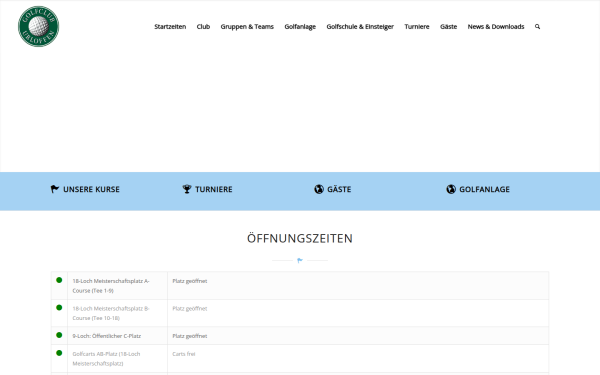This screenshot has height=375, width=600.
Task: Click green status dot for B-Course
Action: point(59,308)
